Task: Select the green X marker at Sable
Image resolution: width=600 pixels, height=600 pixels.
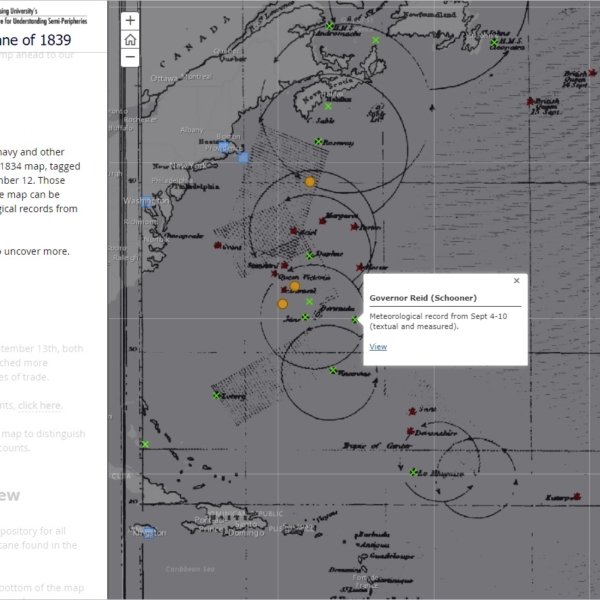Action: (328, 106)
